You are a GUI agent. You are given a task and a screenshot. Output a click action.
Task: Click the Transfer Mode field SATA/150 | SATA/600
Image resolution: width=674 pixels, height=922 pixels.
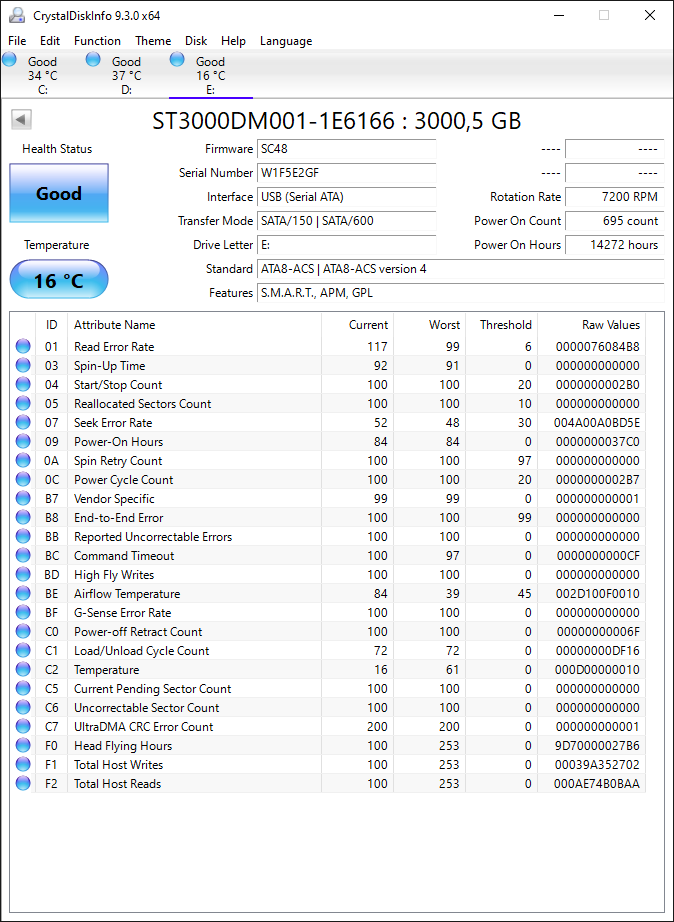[x=346, y=221]
